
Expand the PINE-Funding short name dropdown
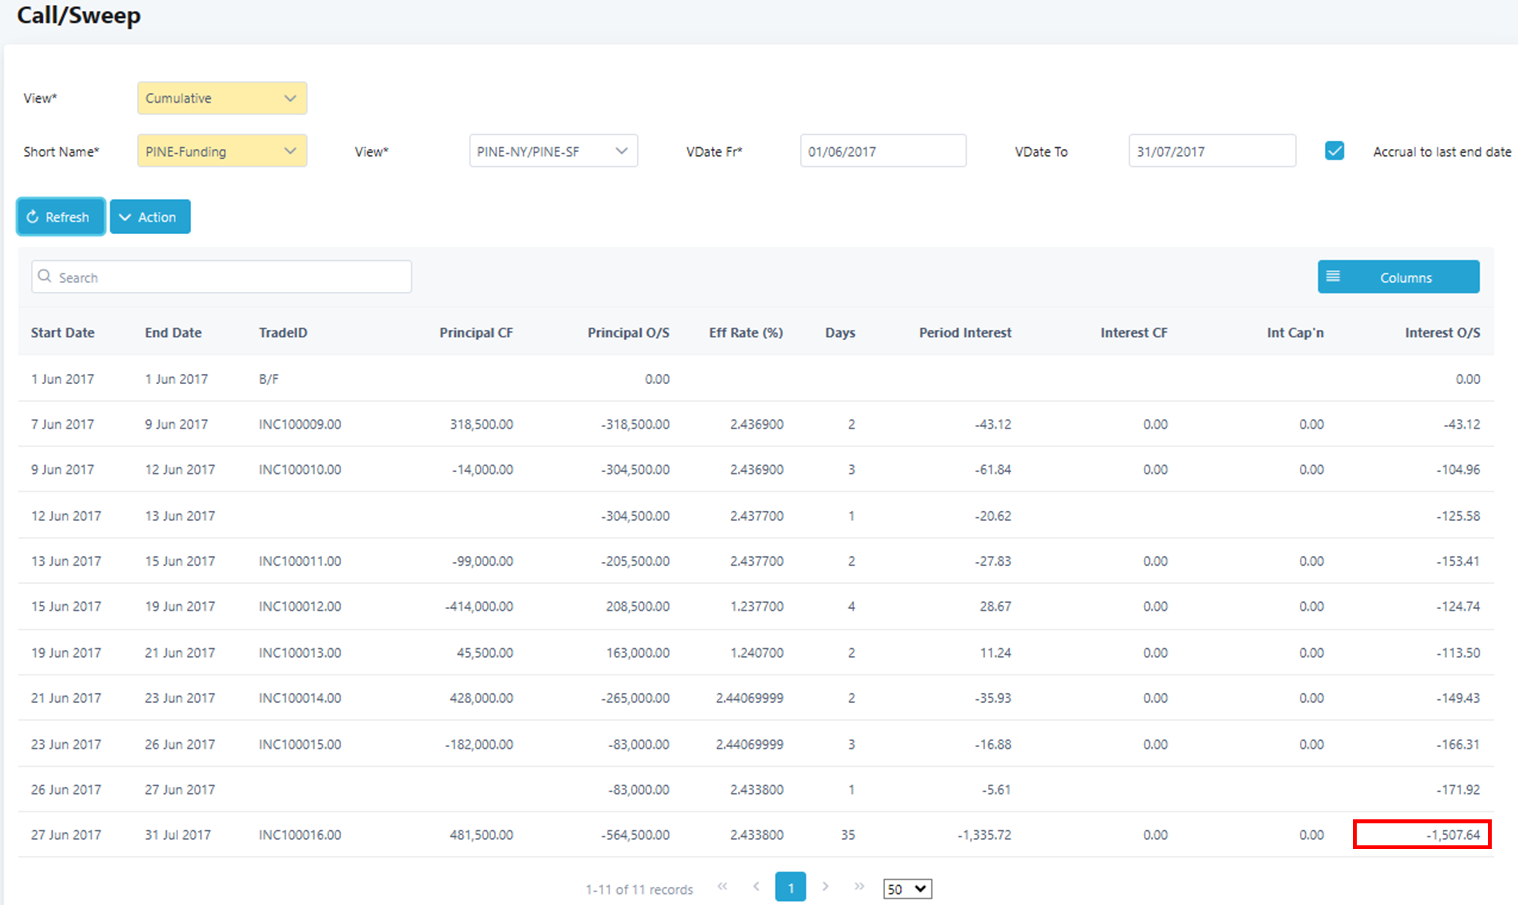[222, 151]
